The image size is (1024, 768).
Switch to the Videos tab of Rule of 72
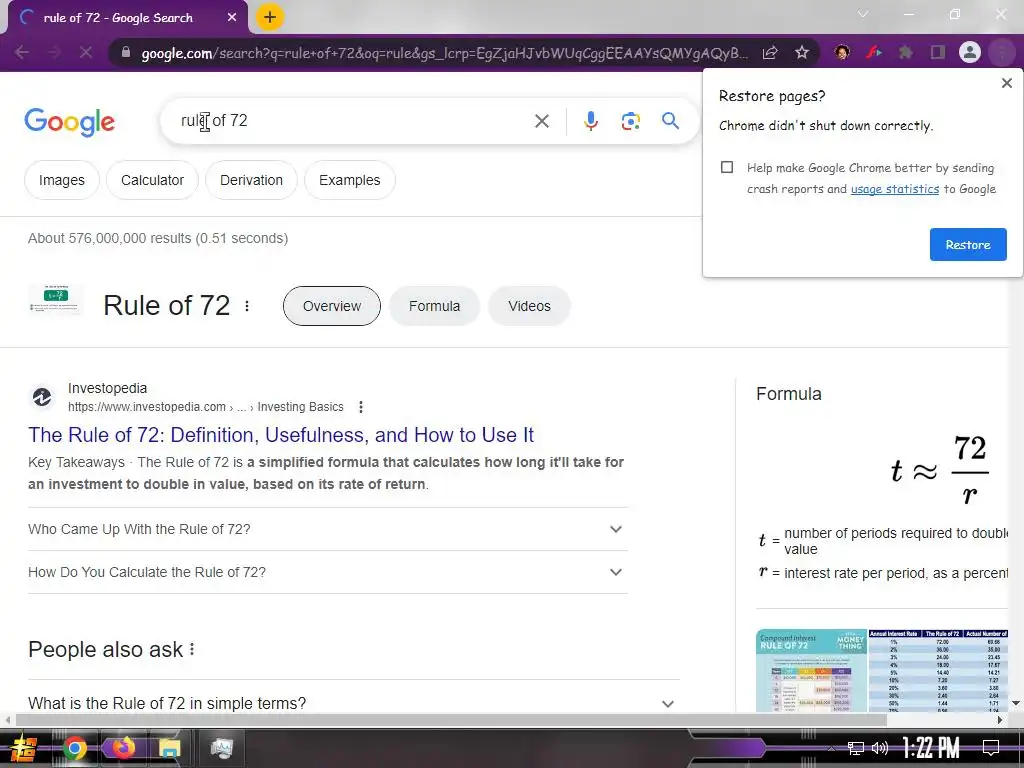tap(529, 306)
